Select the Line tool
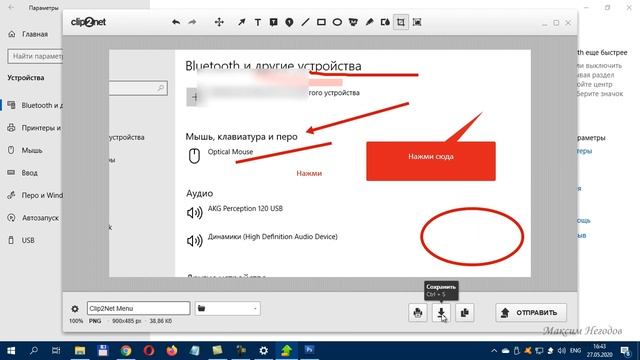Screen dimensions: 640x360 tap(305, 22)
